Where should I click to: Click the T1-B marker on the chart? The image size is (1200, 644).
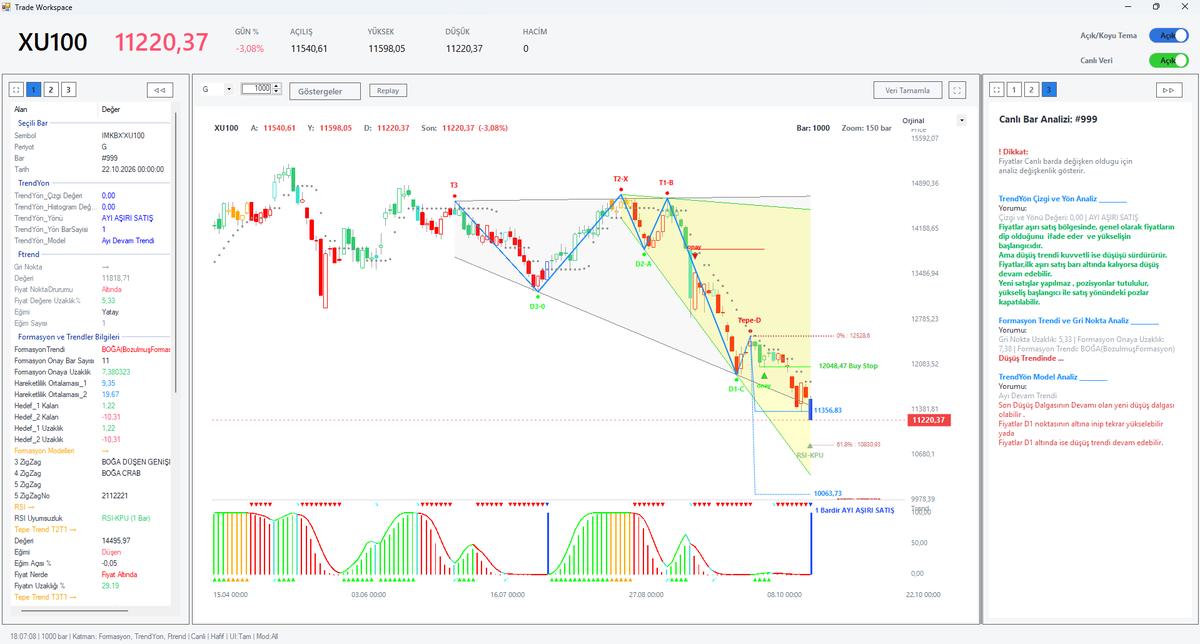tap(666, 182)
